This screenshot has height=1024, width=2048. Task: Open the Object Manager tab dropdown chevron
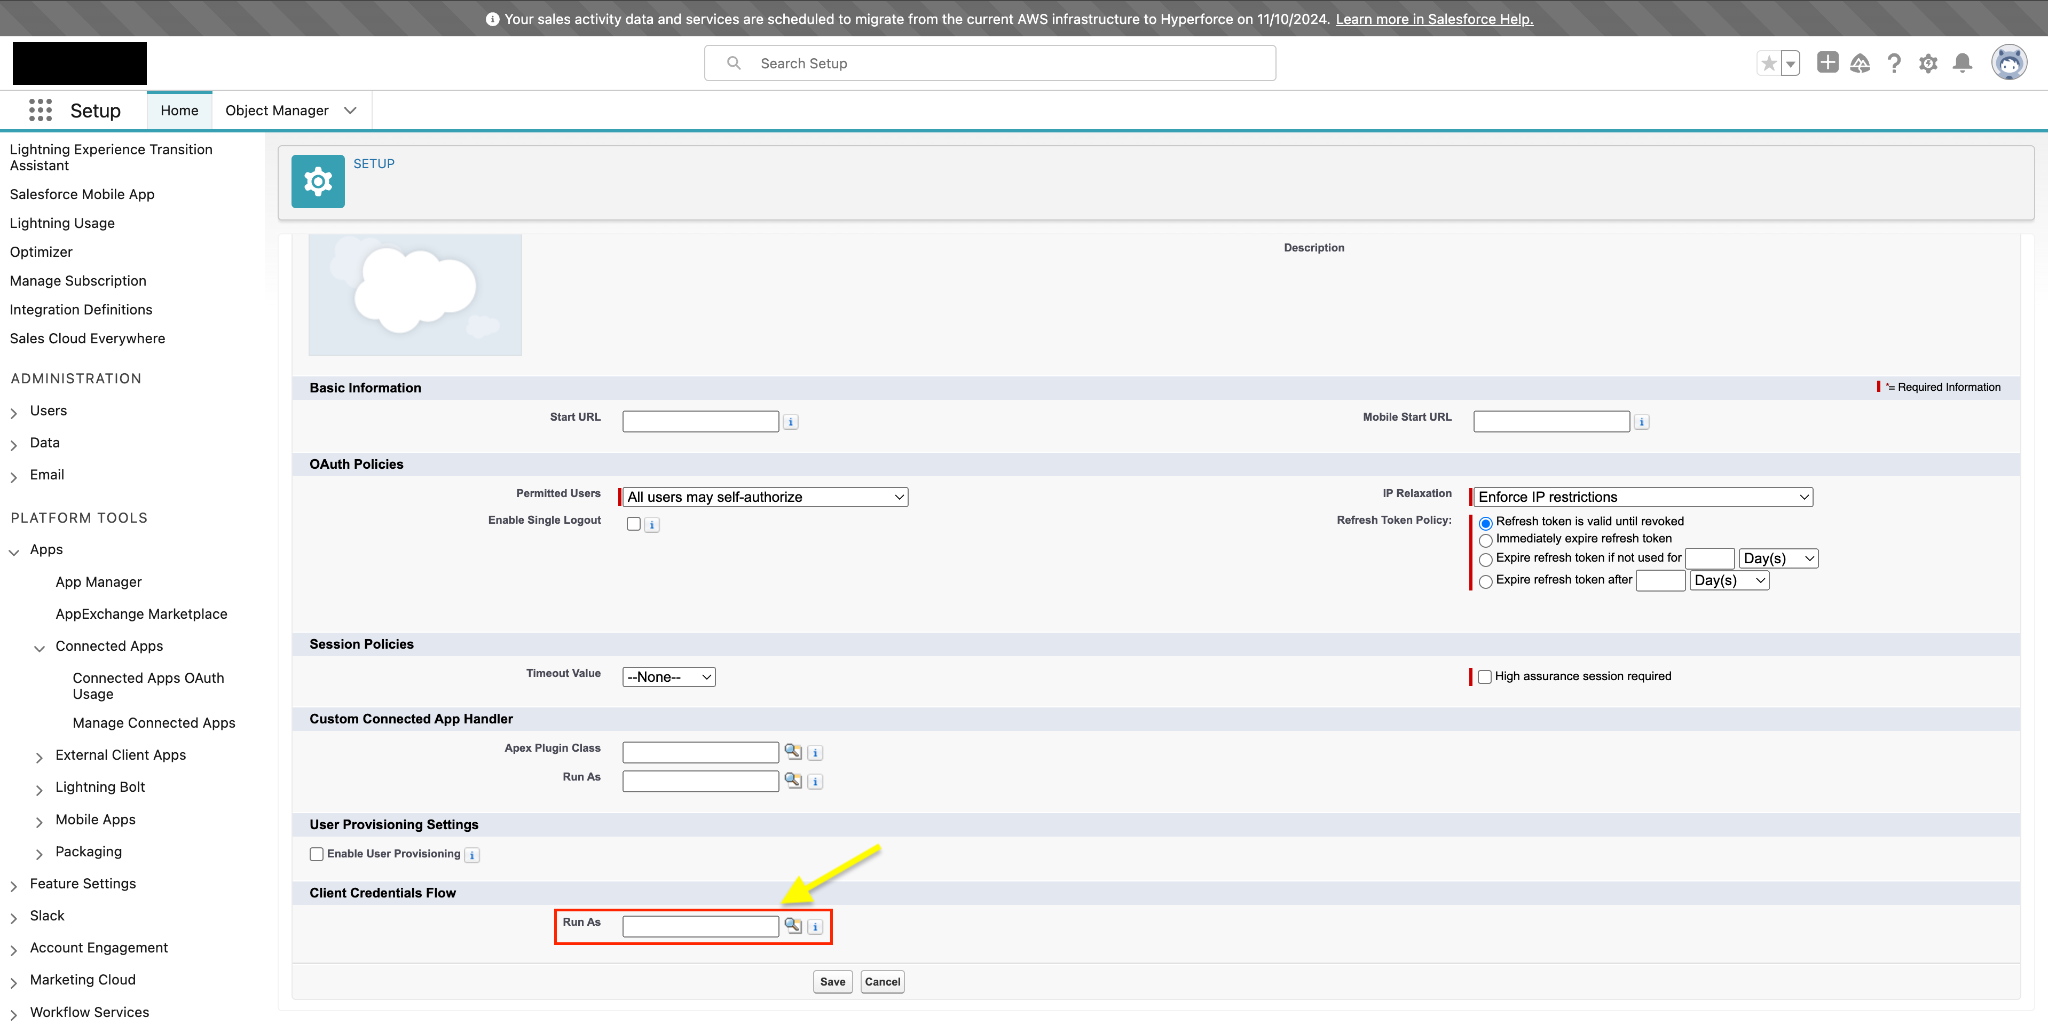click(350, 110)
